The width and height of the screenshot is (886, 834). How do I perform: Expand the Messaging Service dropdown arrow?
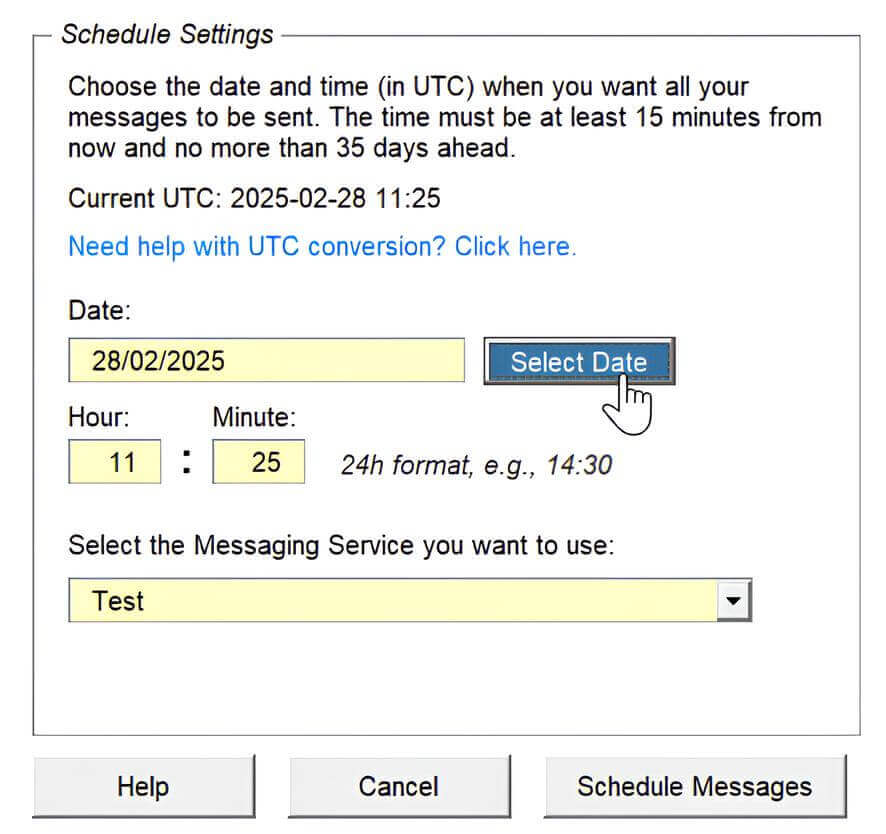click(735, 601)
